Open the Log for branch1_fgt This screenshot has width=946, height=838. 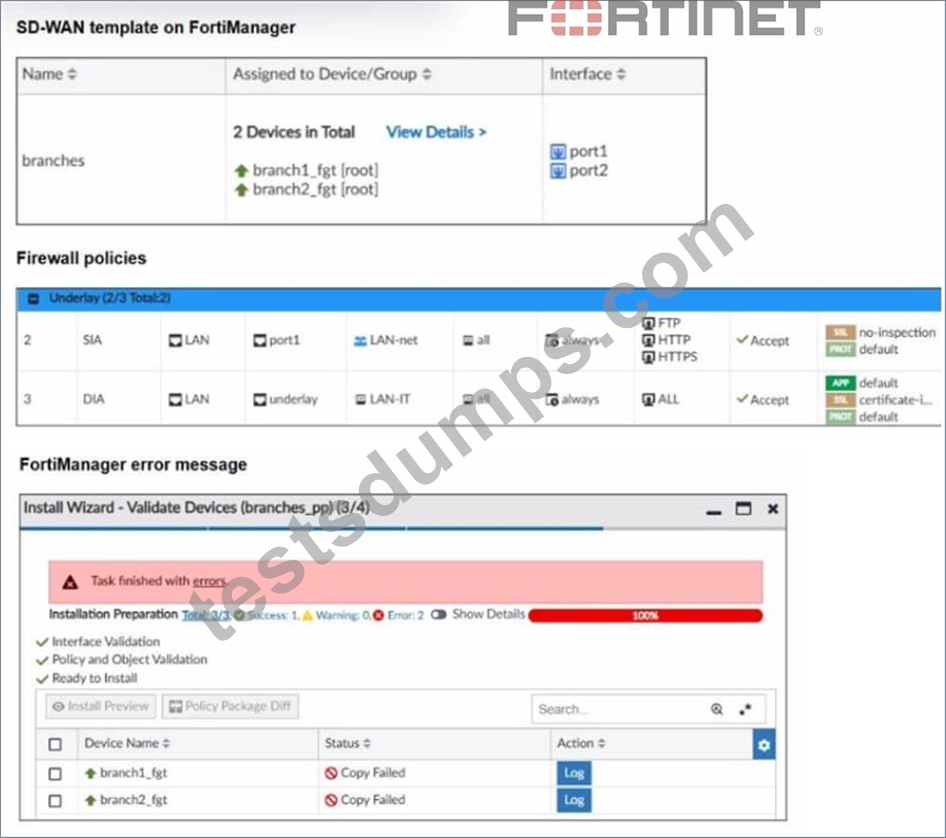point(574,773)
